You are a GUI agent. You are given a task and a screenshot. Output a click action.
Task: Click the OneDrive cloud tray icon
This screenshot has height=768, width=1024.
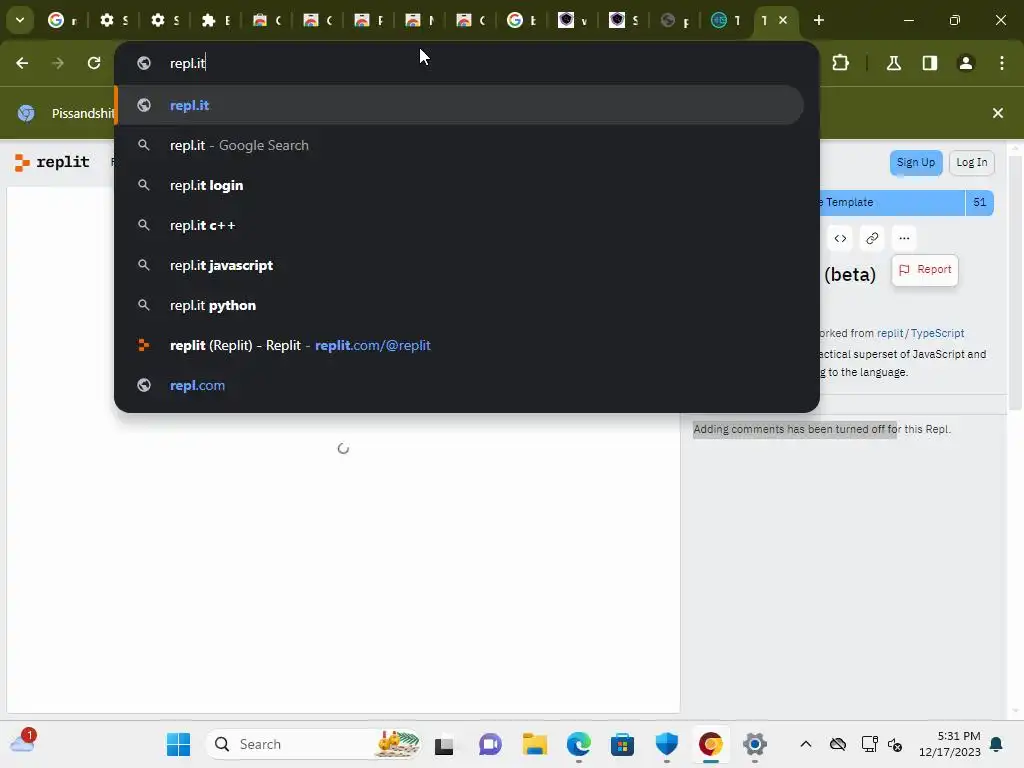pyautogui.click(x=838, y=744)
